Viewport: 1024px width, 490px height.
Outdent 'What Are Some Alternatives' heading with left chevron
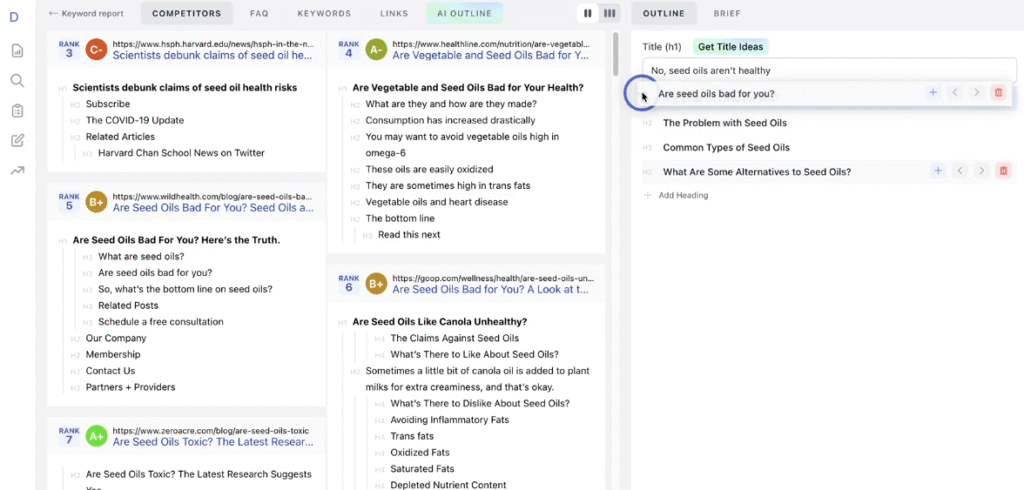click(x=960, y=171)
